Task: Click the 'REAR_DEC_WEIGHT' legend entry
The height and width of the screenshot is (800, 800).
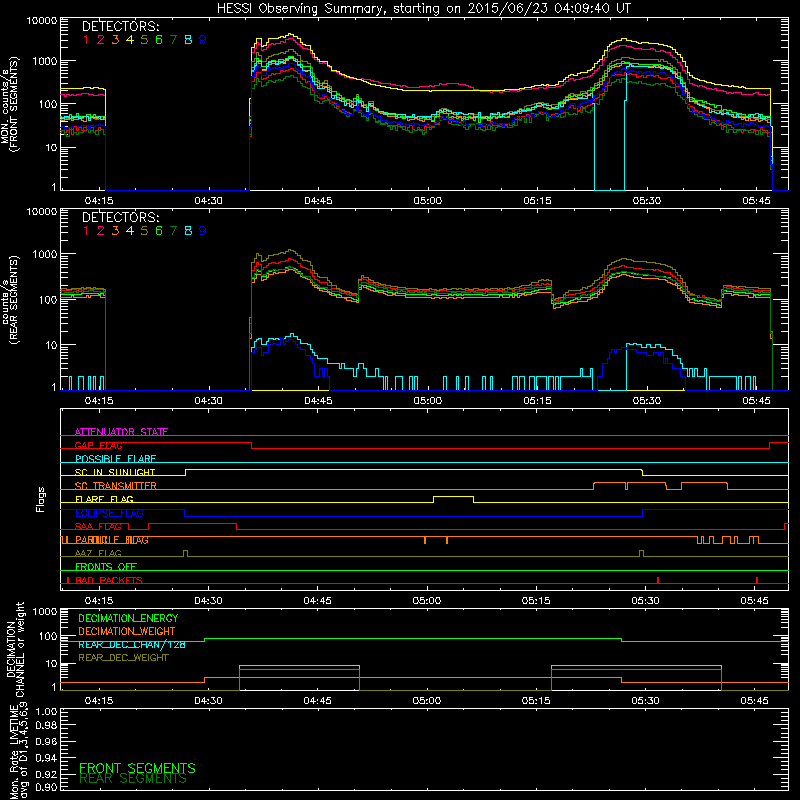Action: (x=123, y=658)
